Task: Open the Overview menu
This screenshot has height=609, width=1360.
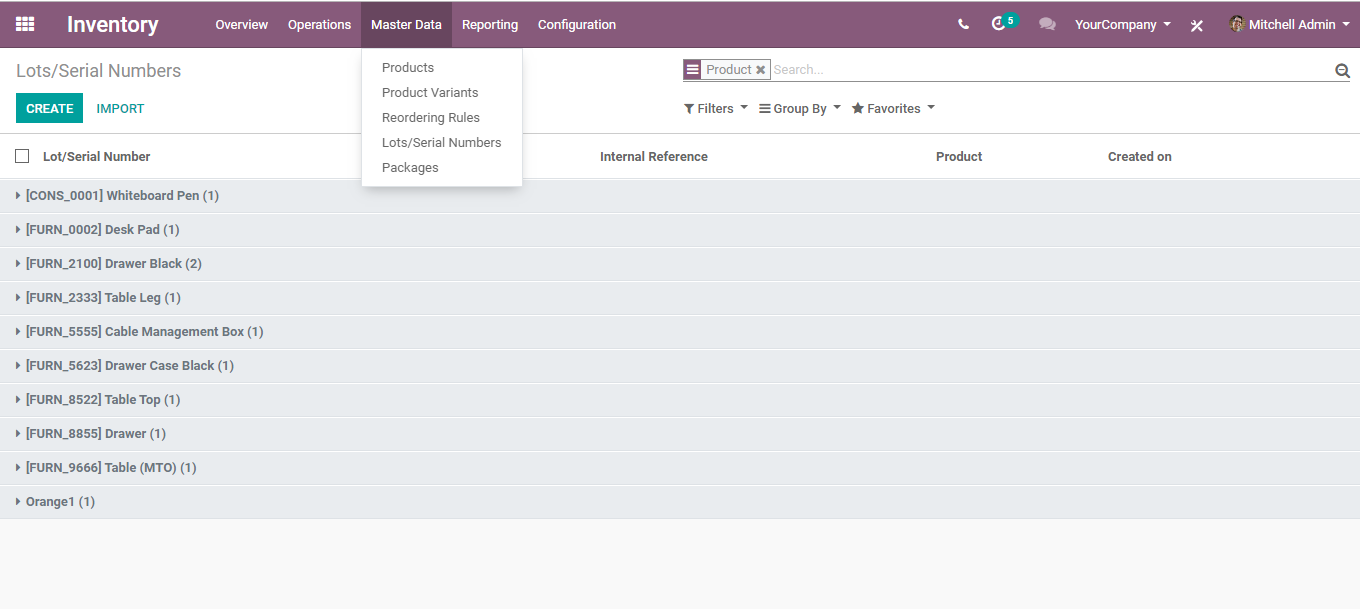Action: [242, 24]
